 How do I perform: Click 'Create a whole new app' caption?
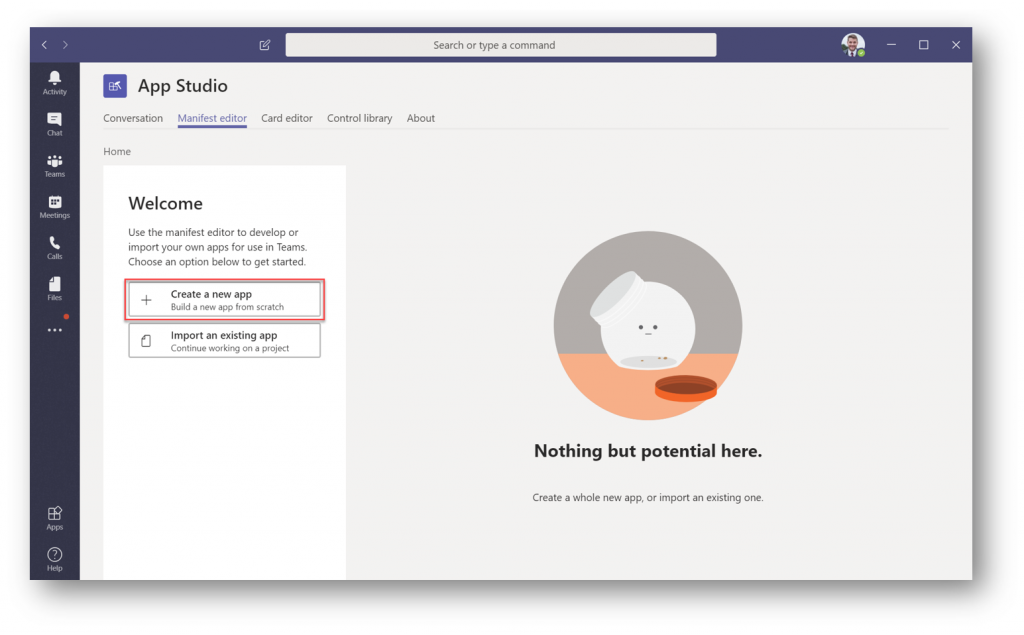(648, 497)
